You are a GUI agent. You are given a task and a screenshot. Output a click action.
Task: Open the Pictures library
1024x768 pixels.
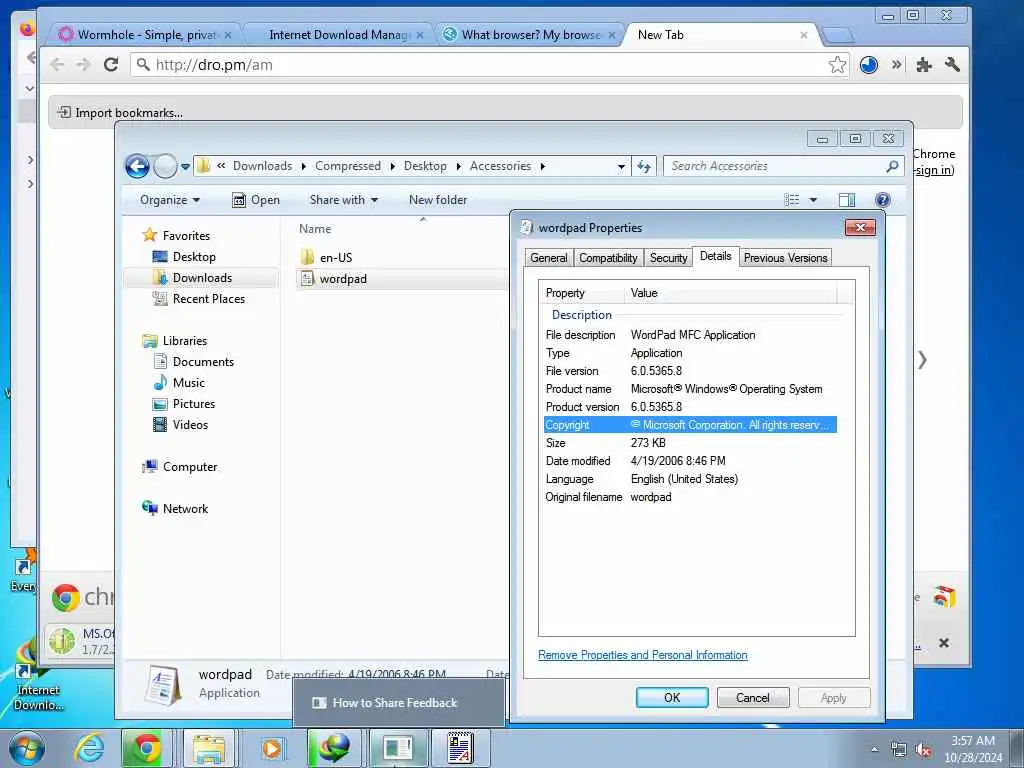point(193,403)
